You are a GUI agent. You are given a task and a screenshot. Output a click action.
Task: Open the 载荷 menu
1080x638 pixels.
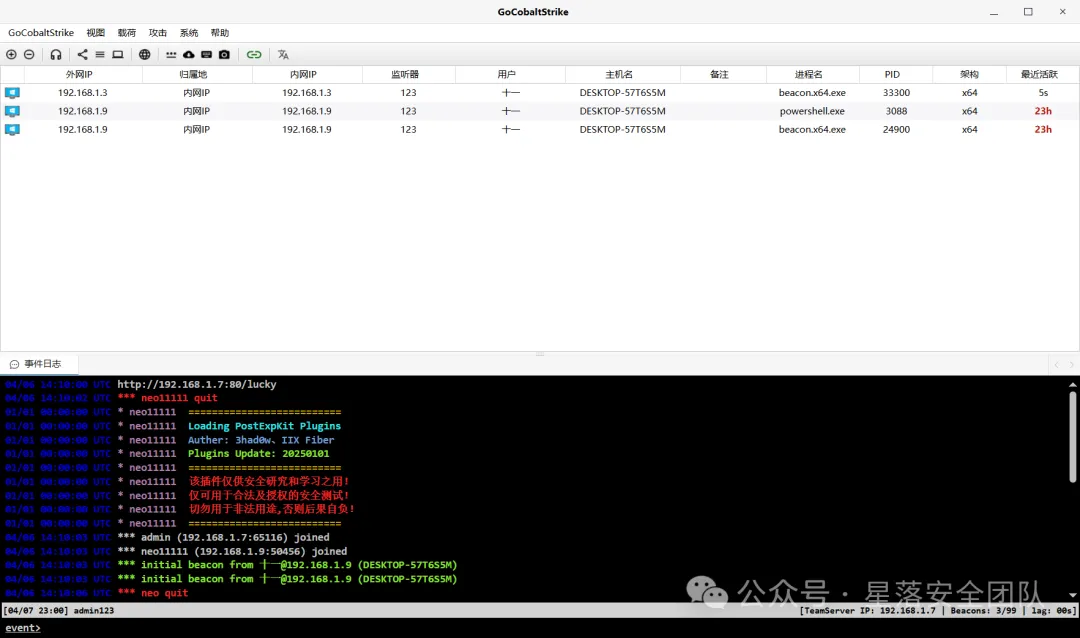[x=127, y=32]
